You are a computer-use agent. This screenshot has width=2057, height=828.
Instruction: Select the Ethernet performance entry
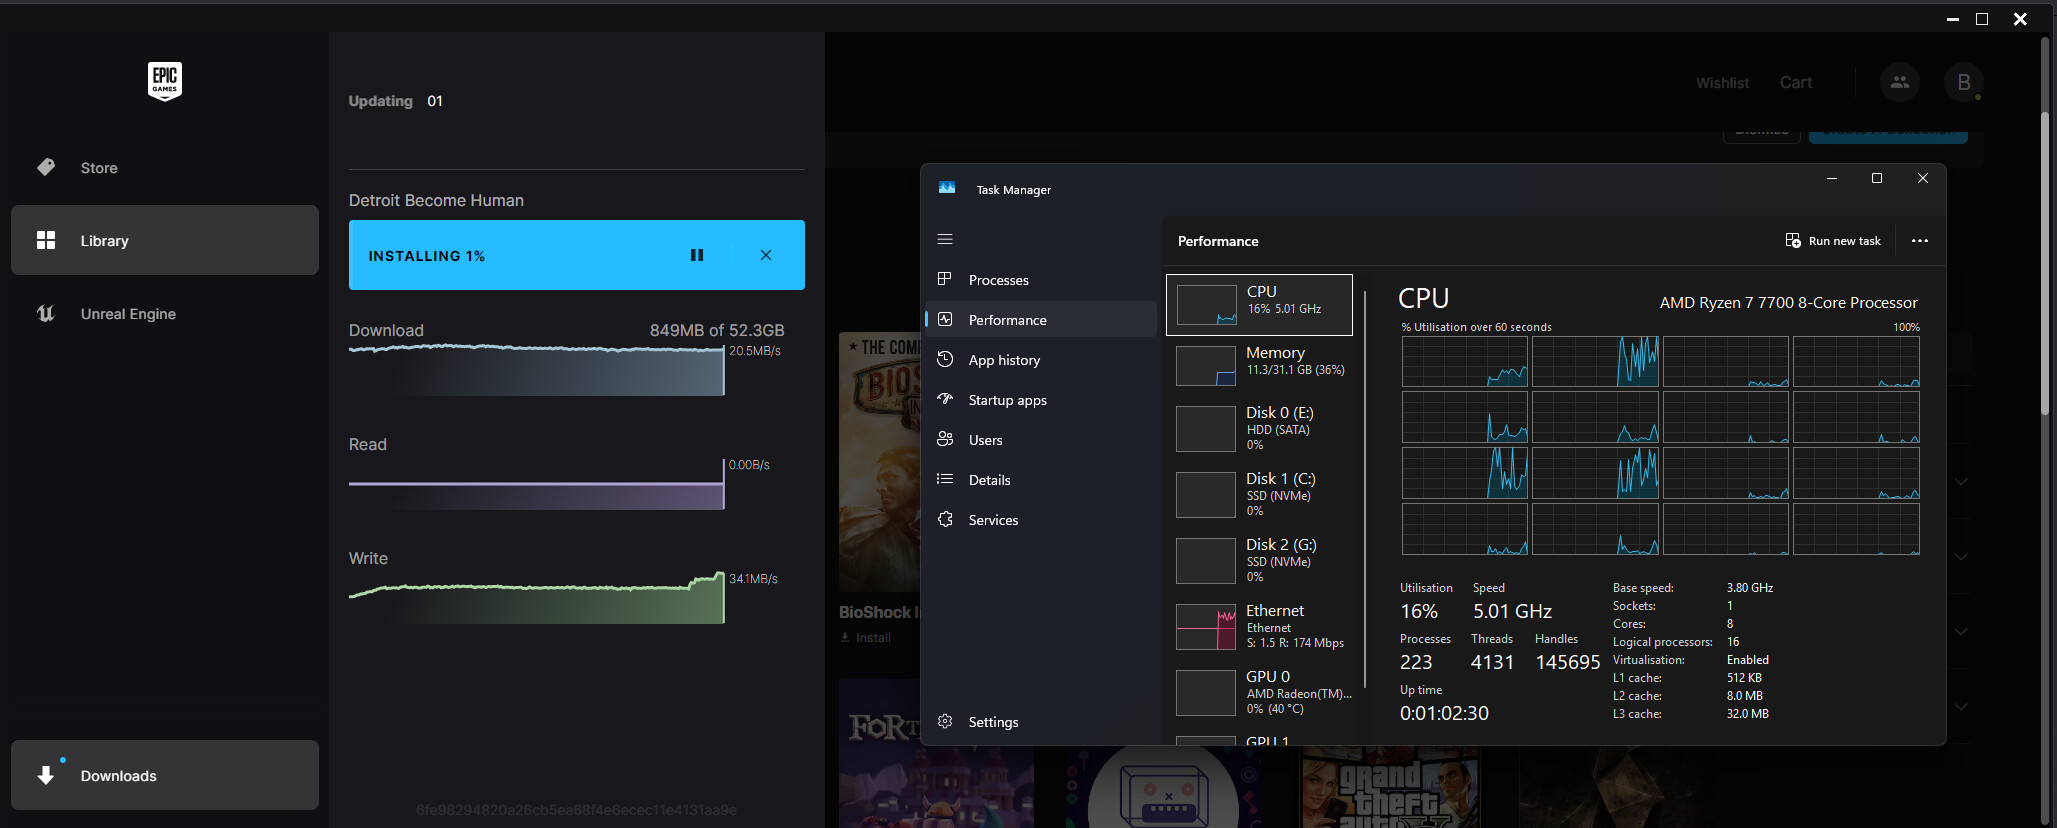click(1259, 627)
